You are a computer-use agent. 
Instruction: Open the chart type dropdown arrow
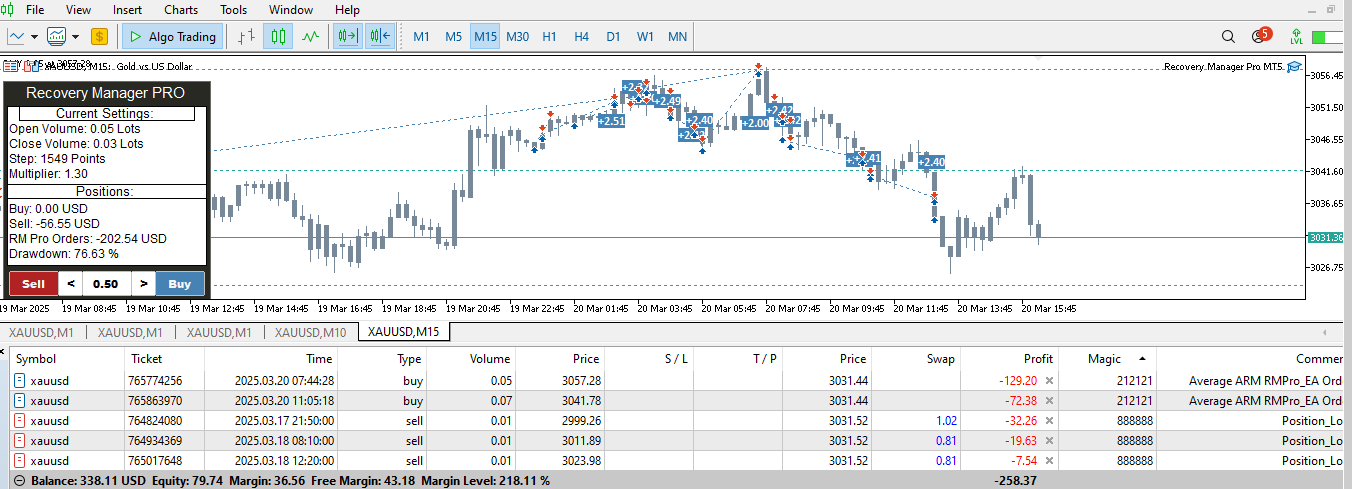point(35,37)
